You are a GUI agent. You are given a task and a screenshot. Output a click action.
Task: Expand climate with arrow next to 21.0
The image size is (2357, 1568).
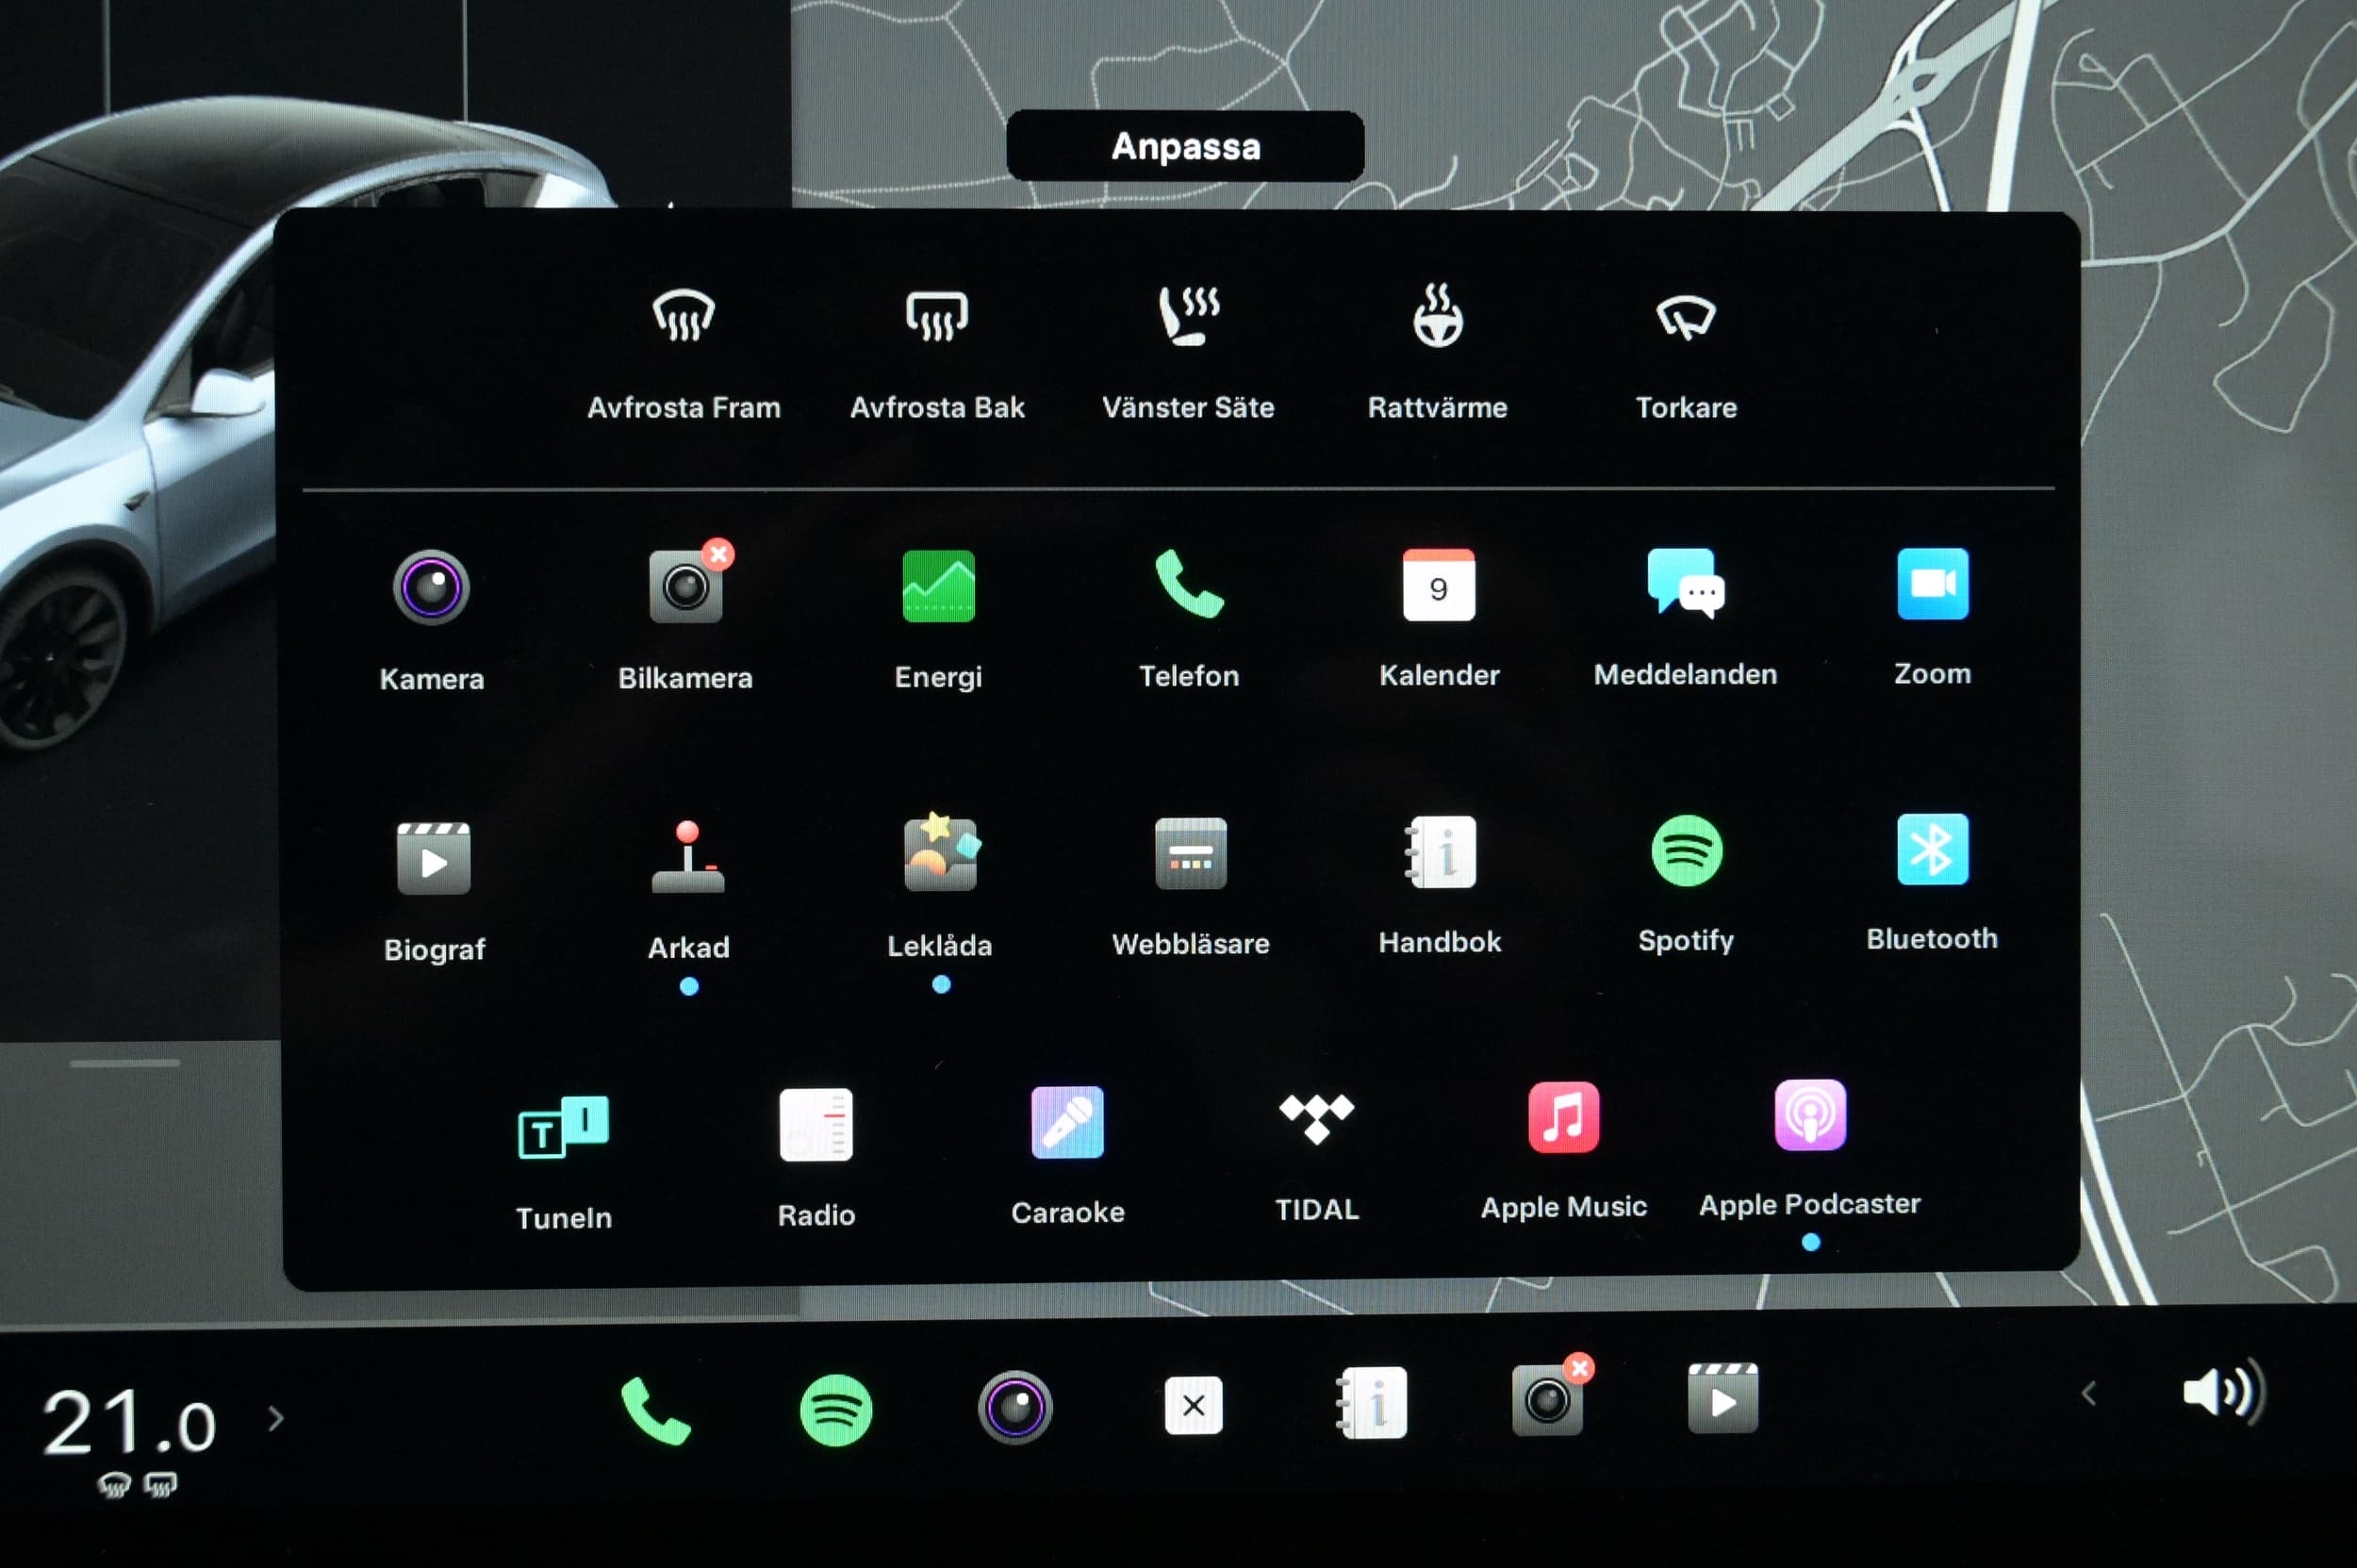pyautogui.click(x=276, y=1418)
